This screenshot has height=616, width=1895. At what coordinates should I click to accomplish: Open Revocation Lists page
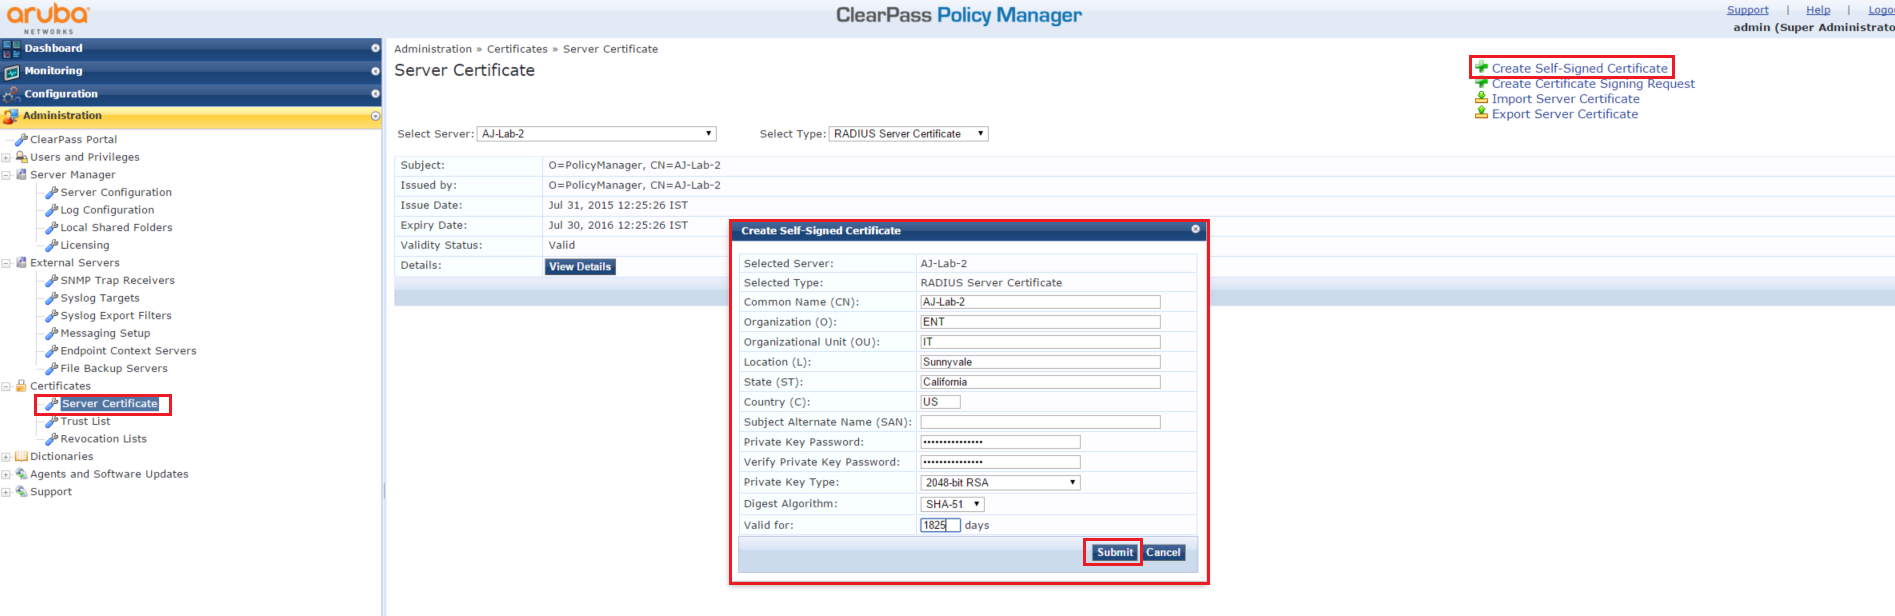(103, 439)
